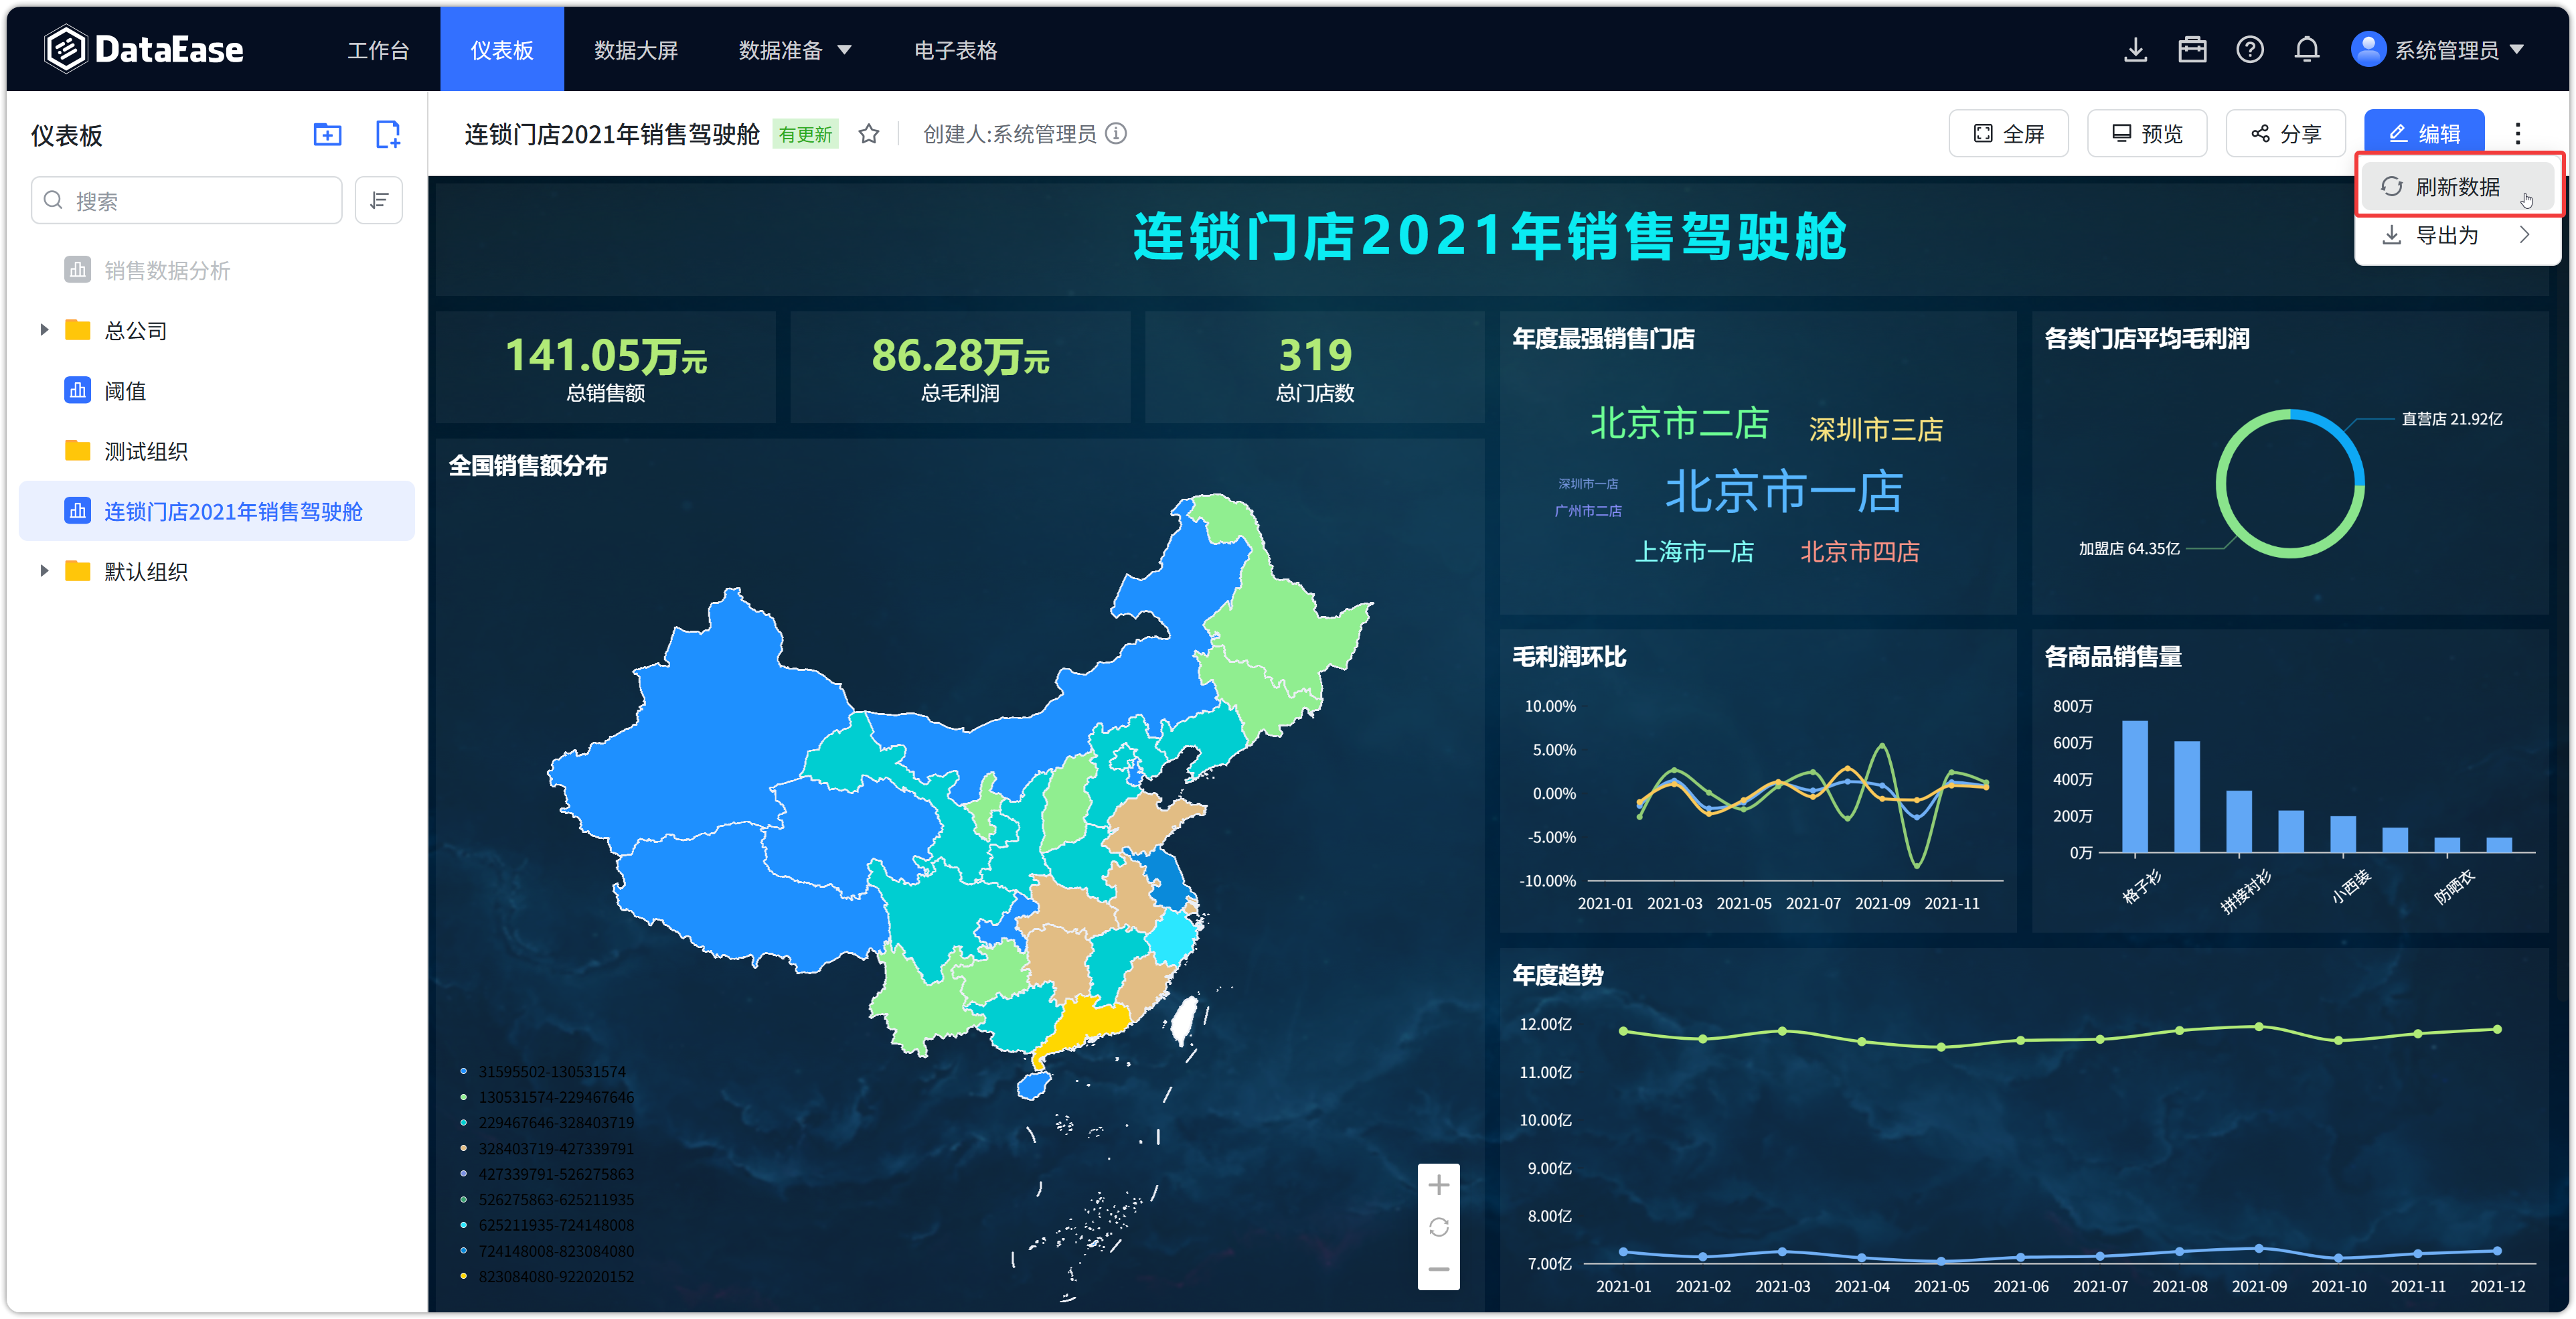Toggle legend range 130531574-229467646
The height and width of the screenshot is (1319, 2576).
coord(547,1097)
